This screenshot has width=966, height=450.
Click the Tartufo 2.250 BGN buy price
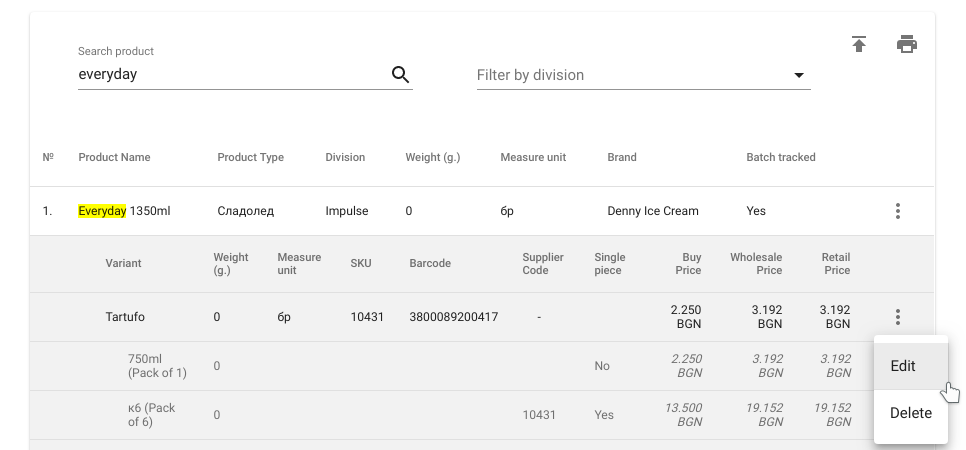pyautogui.click(x=686, y=317)
